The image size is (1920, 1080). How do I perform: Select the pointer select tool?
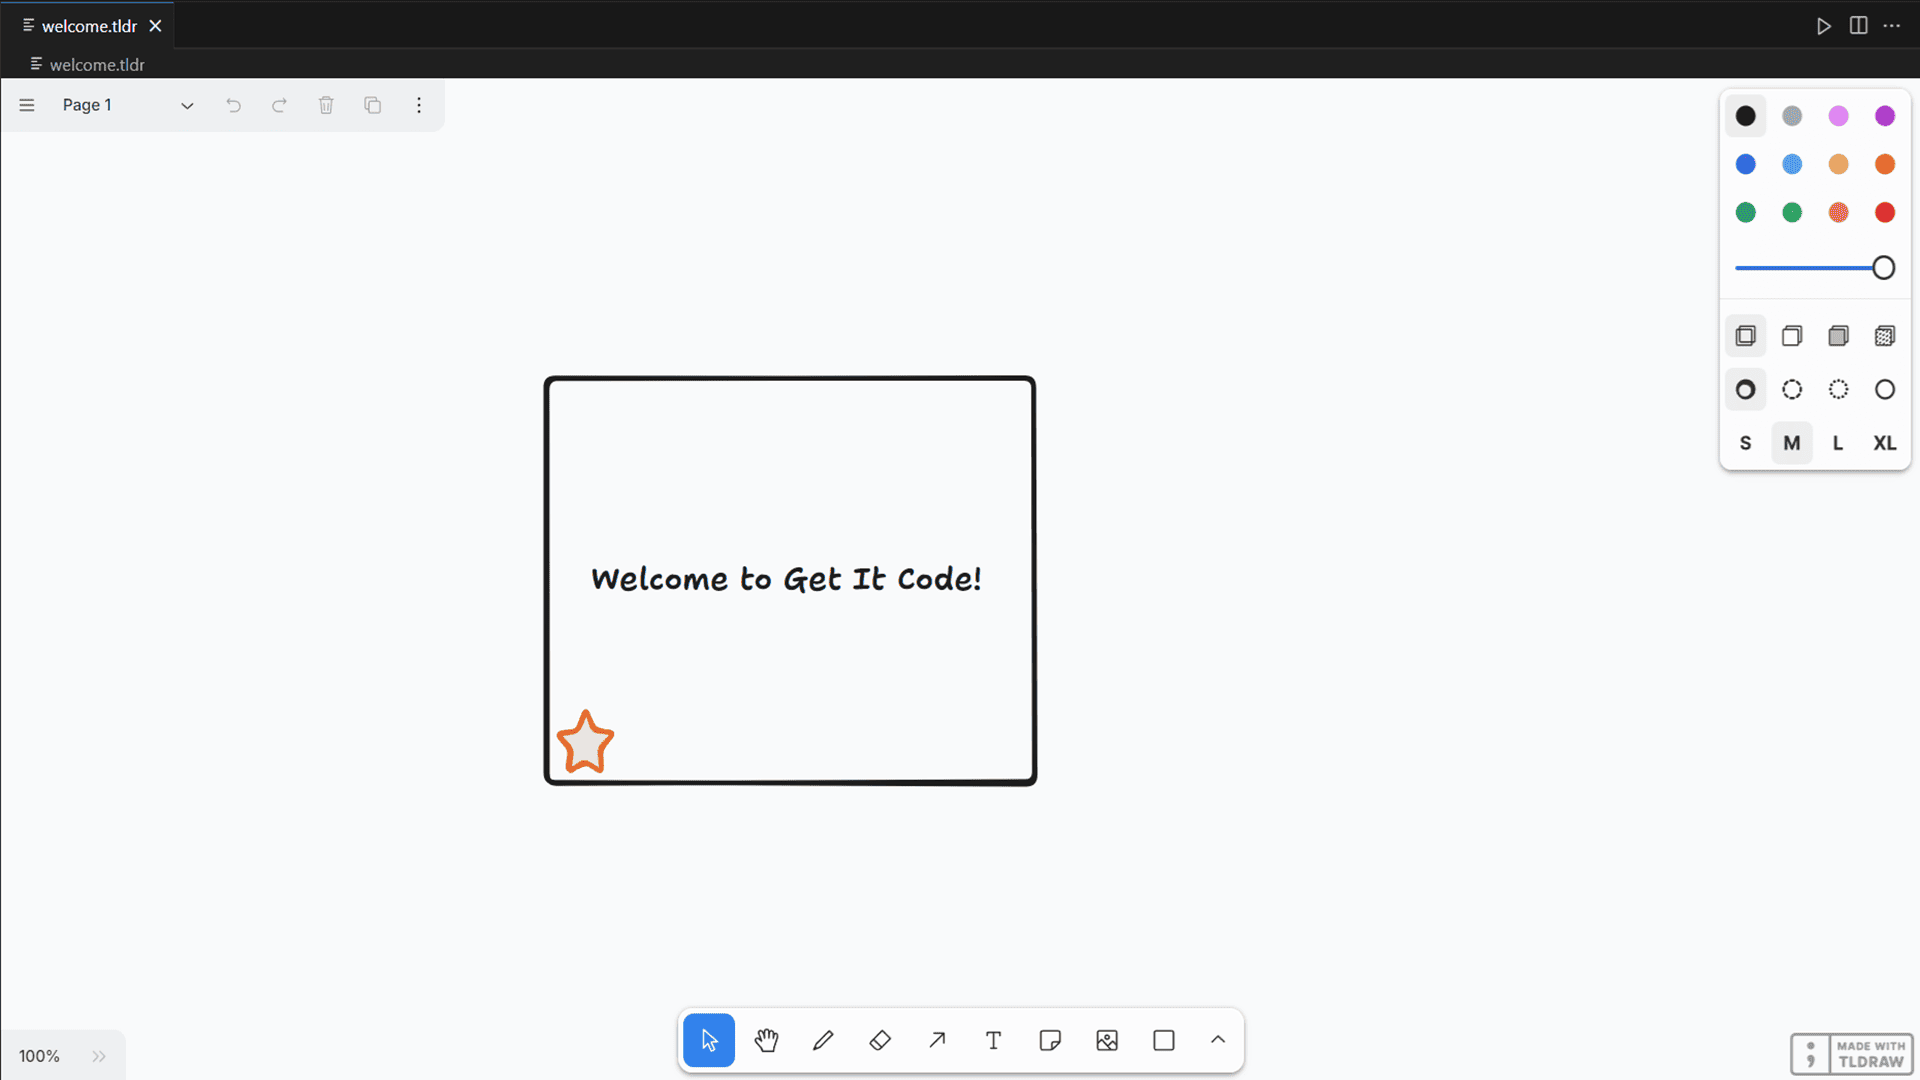pyautogui.click(x=709, y=1040)
